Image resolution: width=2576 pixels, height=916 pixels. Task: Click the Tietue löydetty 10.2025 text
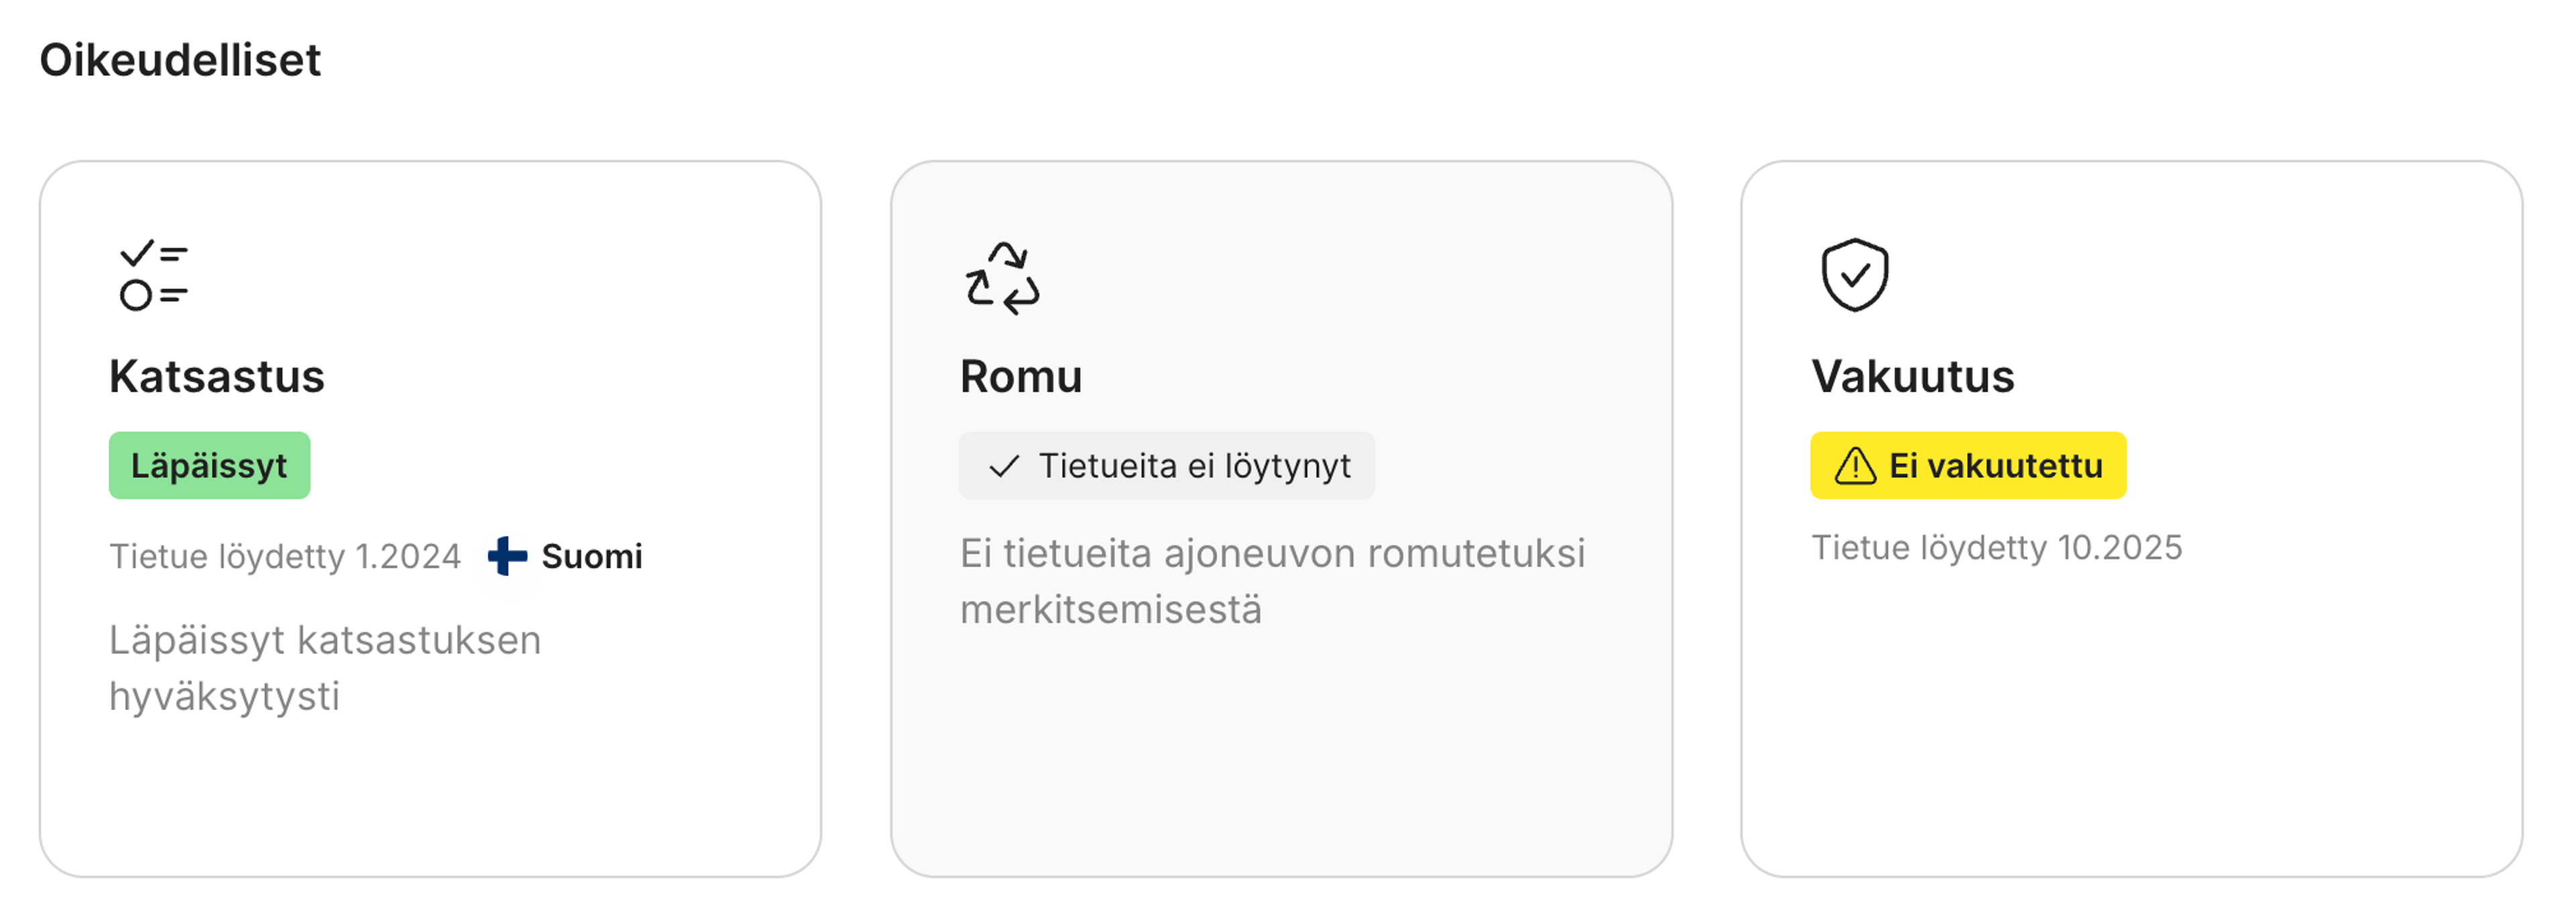point(1996,548)
